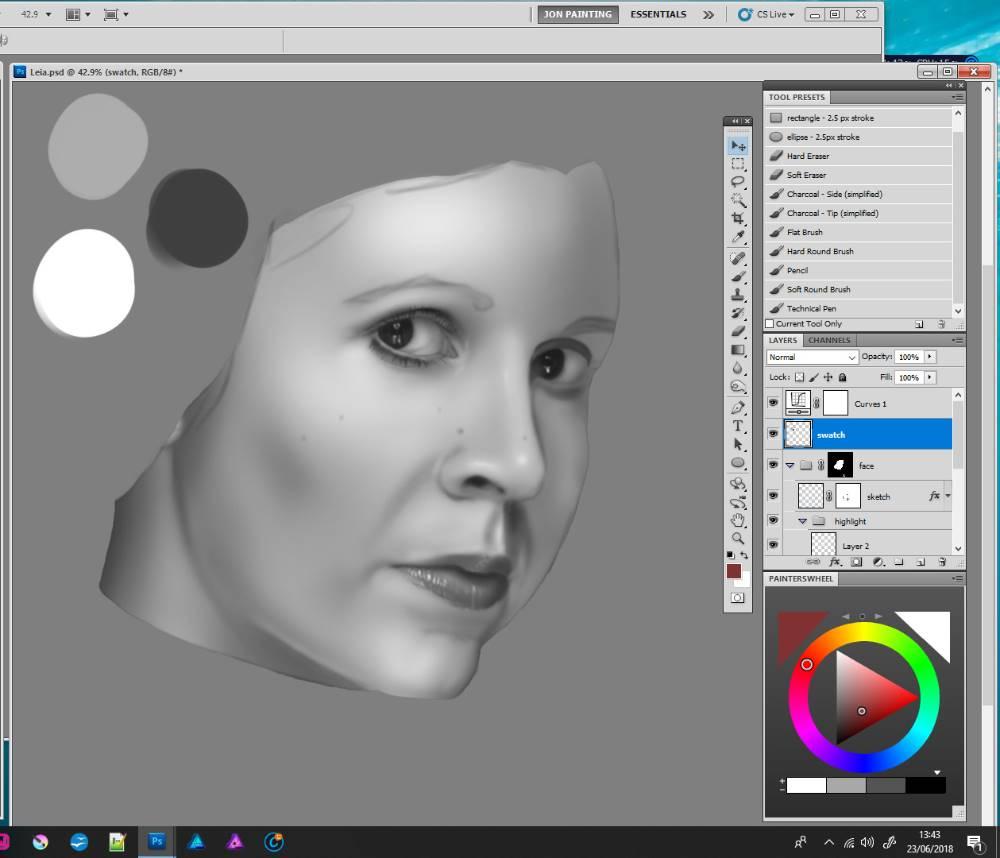Select the Zoom tool in toolbox
1000x858 pixels.
tap(738, 538)
